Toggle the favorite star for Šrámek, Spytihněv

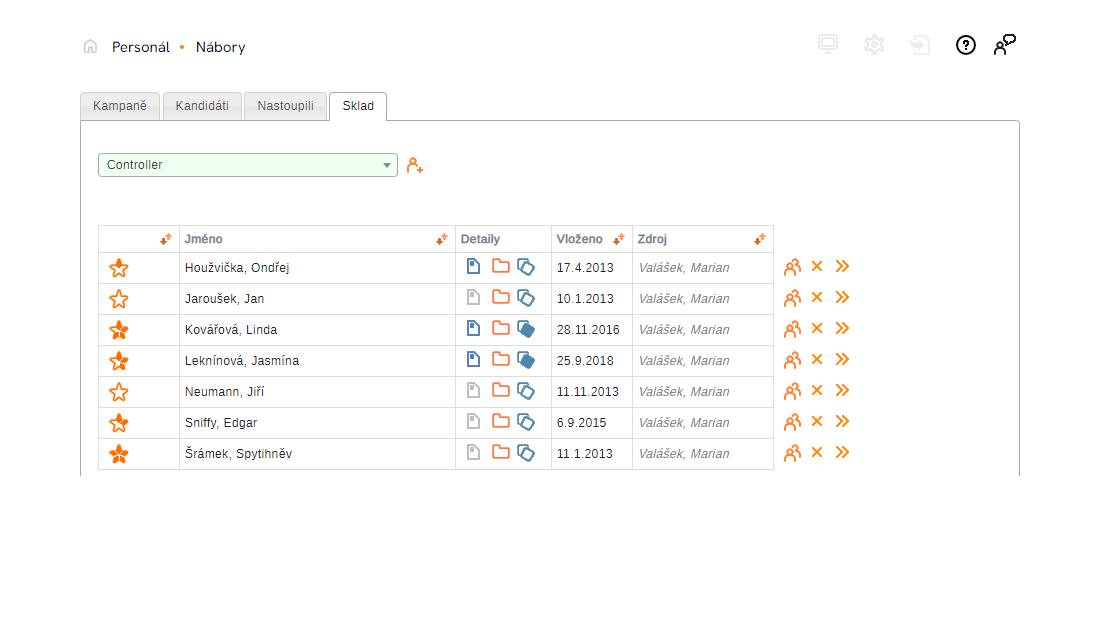point(119,454)
